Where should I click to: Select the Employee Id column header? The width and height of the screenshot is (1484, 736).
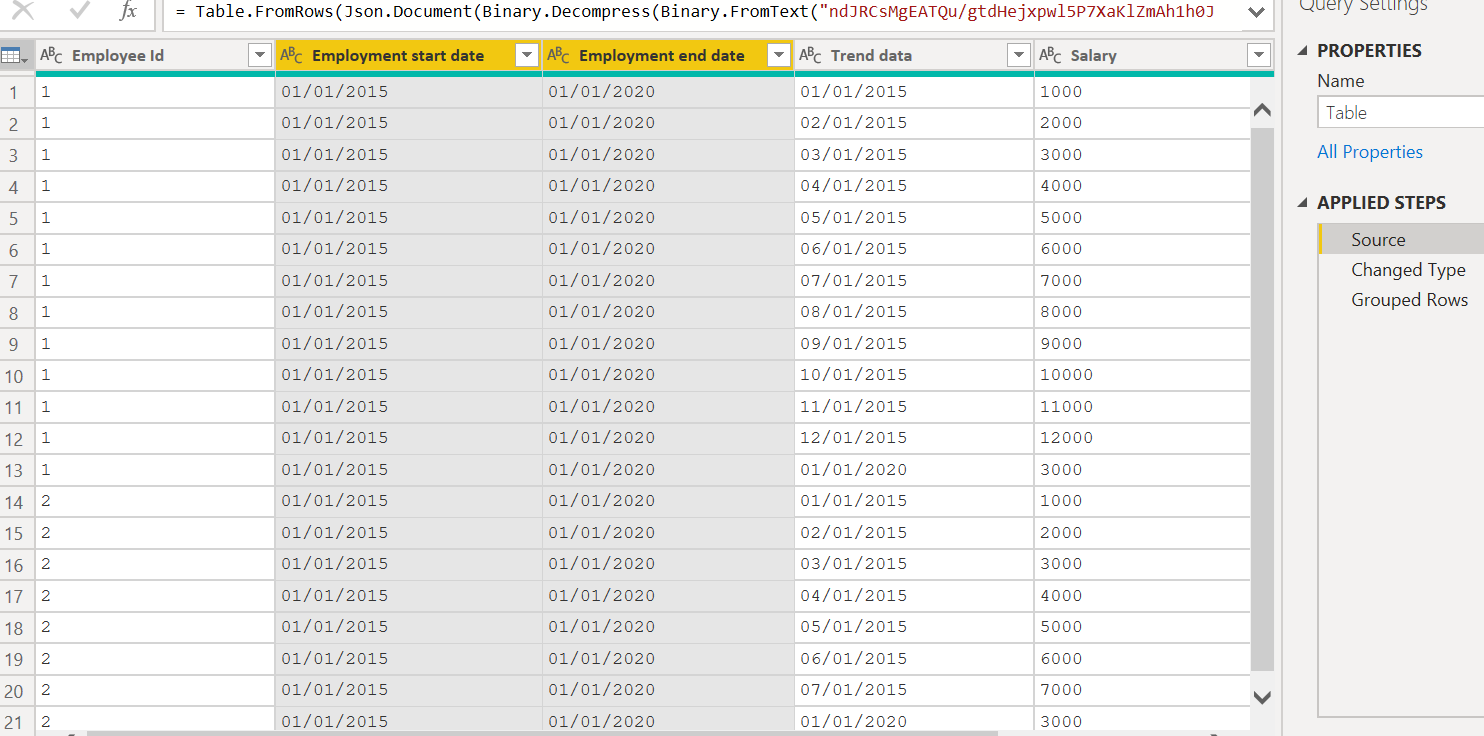155,56
